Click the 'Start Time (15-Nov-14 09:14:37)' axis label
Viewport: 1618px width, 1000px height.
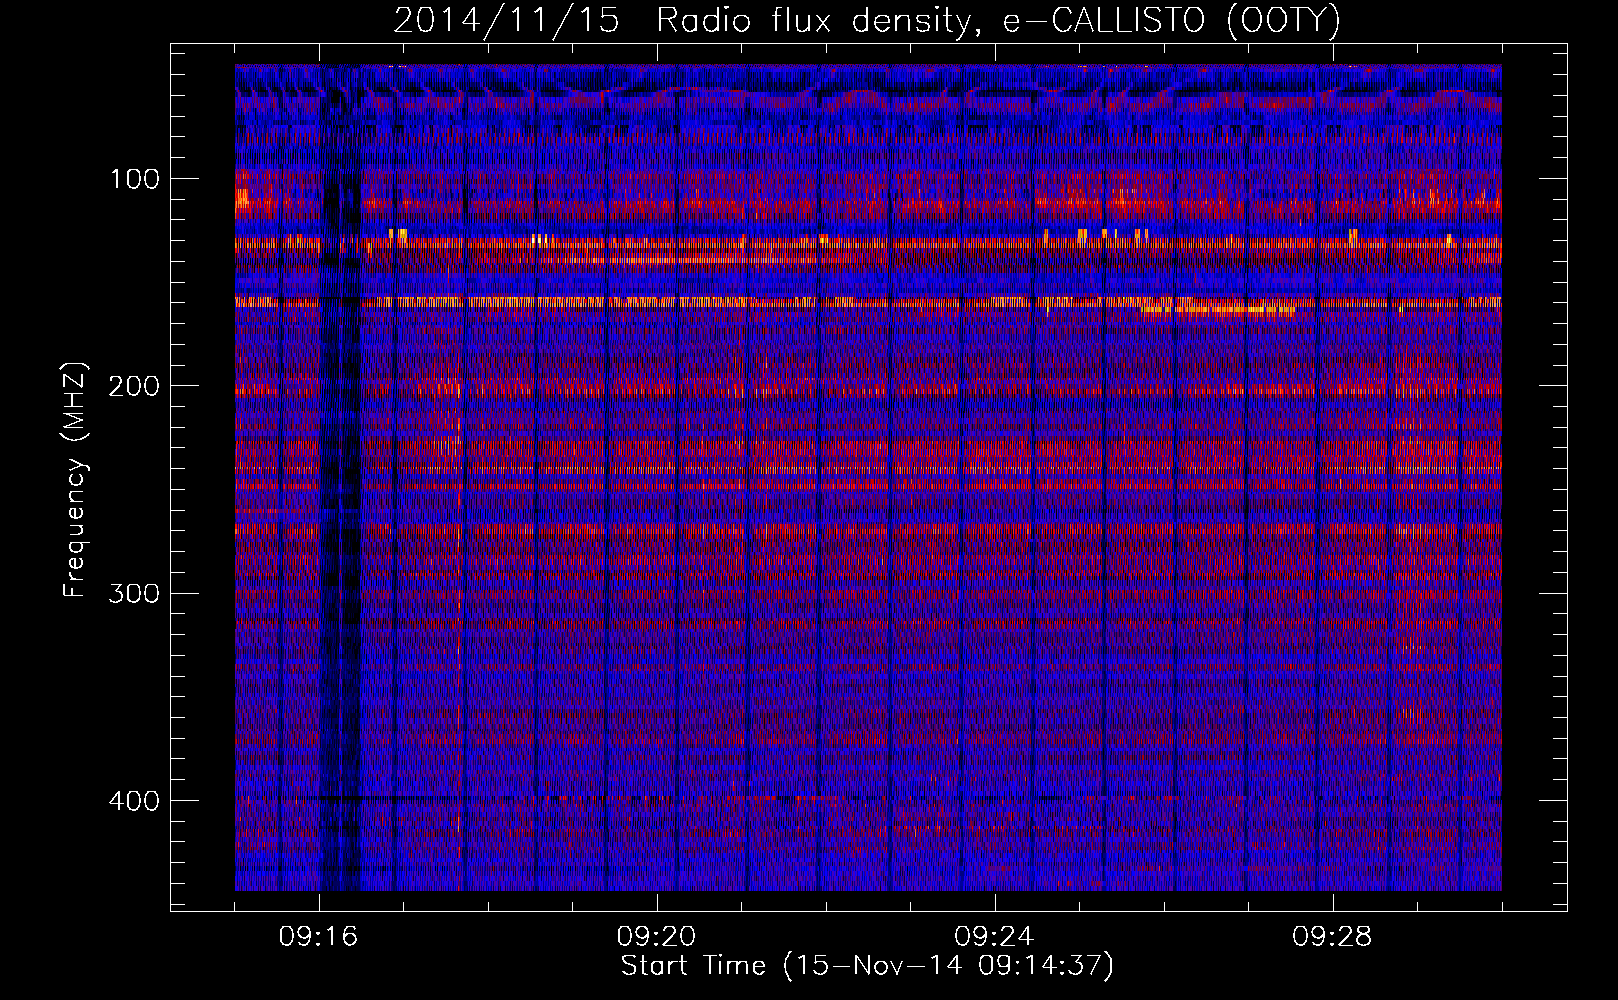867,966
